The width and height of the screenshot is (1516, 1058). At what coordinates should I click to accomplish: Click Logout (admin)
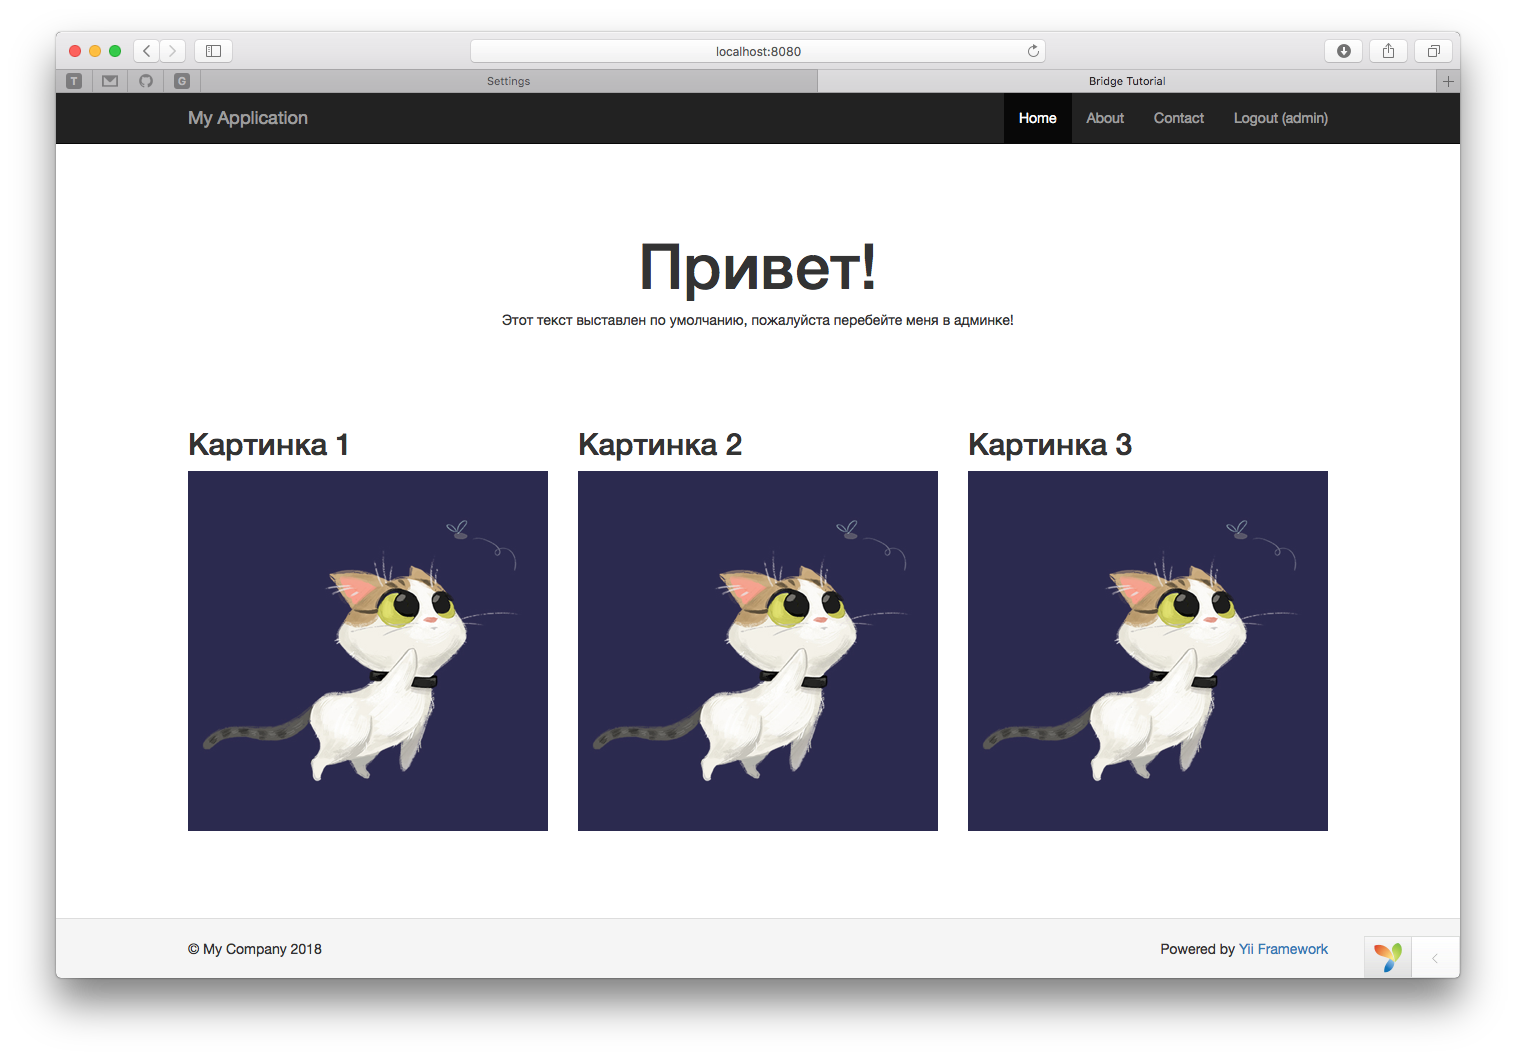coord(1281,118)
